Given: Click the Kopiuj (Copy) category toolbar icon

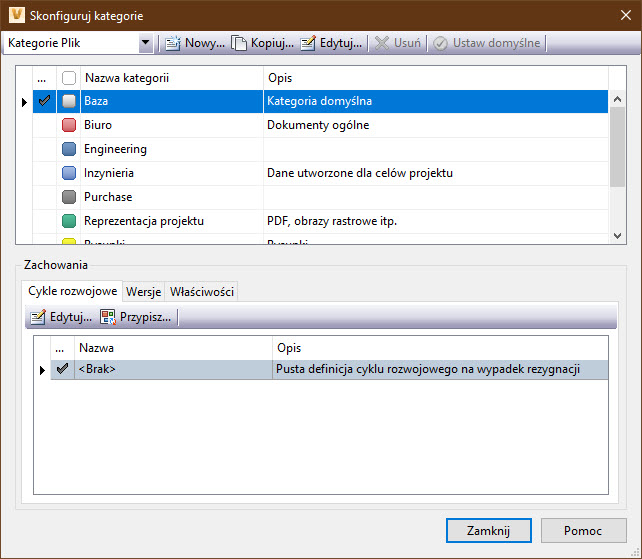Looking at the screenshot, I should click(239, 44).
